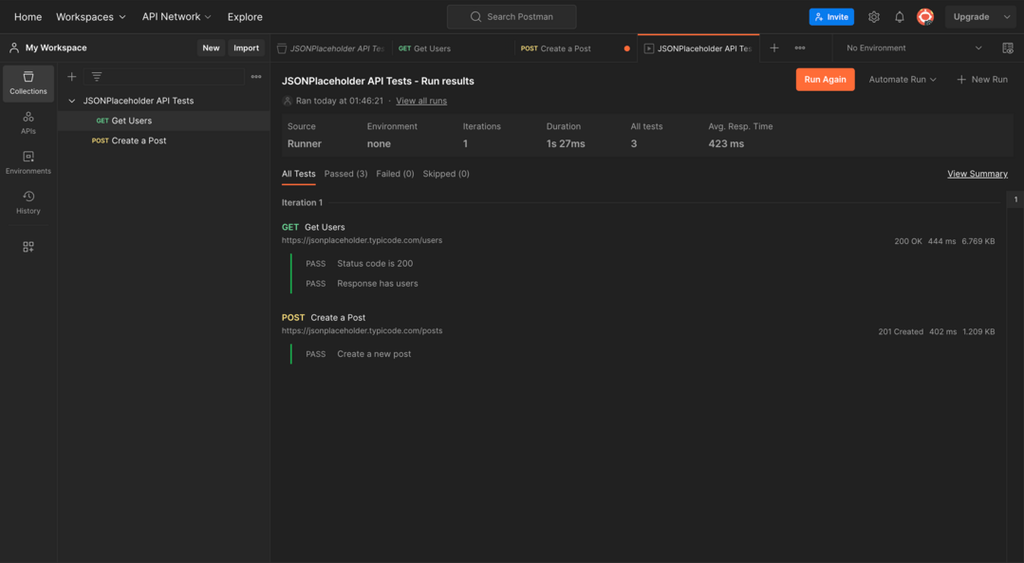Open the APIs sidebar panel
Viewport: 1024px width, 563px height.
[28, 123]
